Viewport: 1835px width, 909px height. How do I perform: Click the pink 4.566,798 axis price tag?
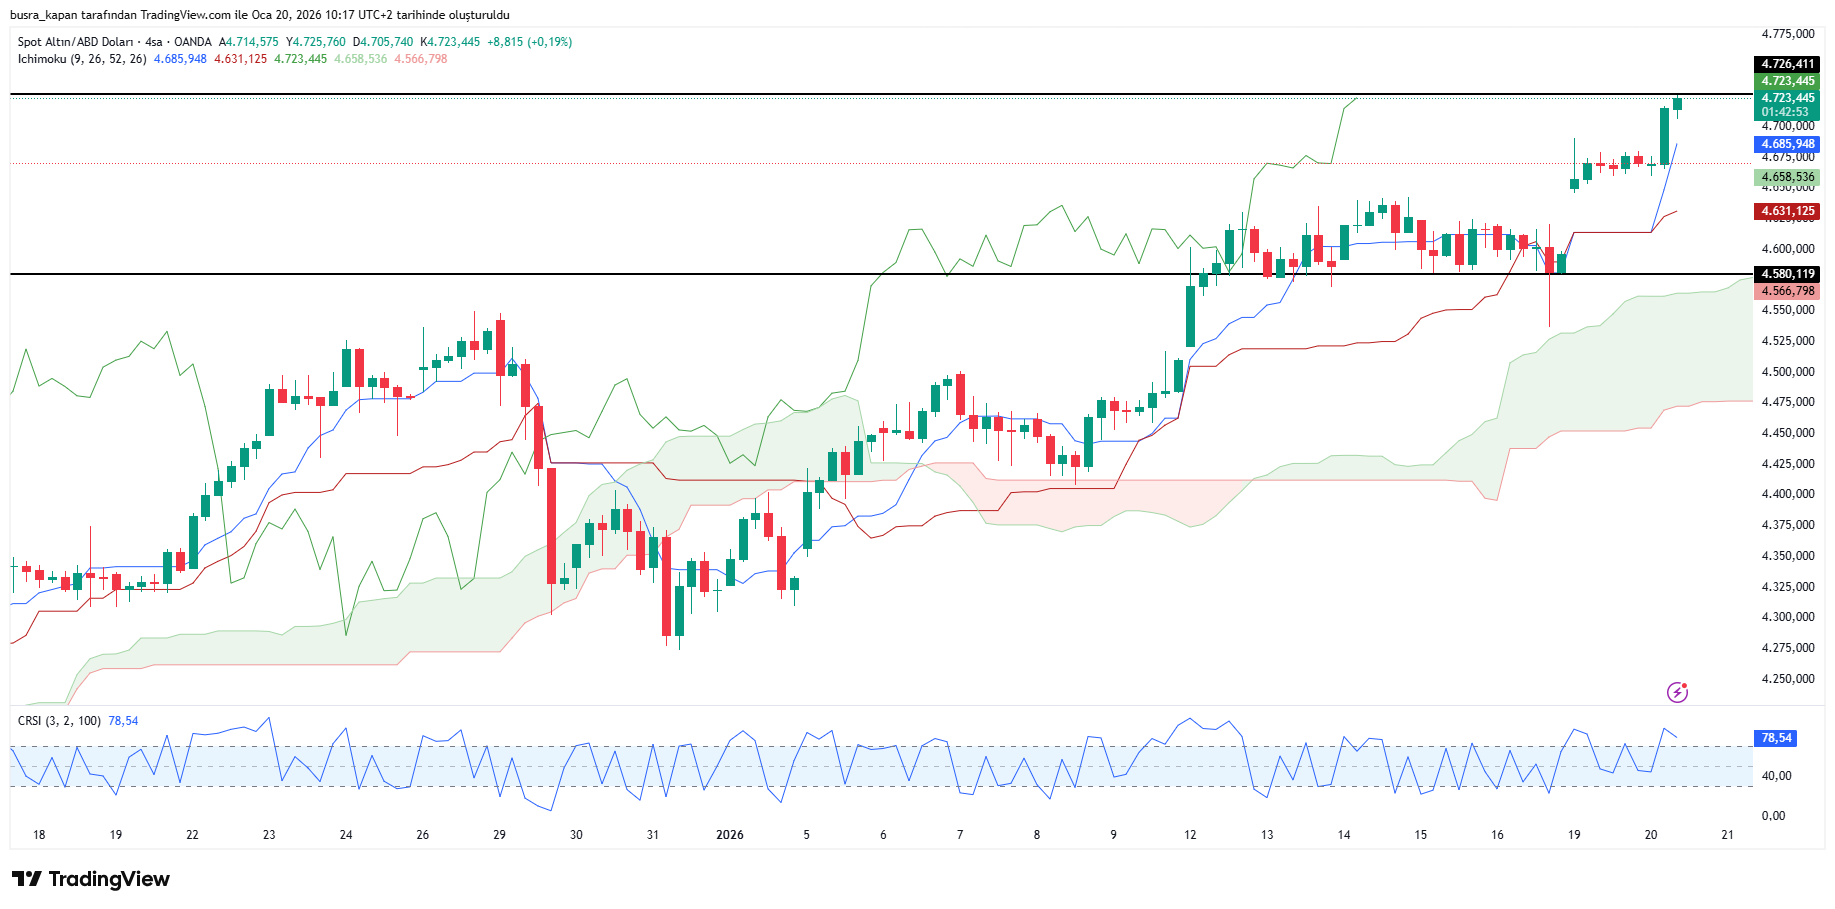(1787, 291)
